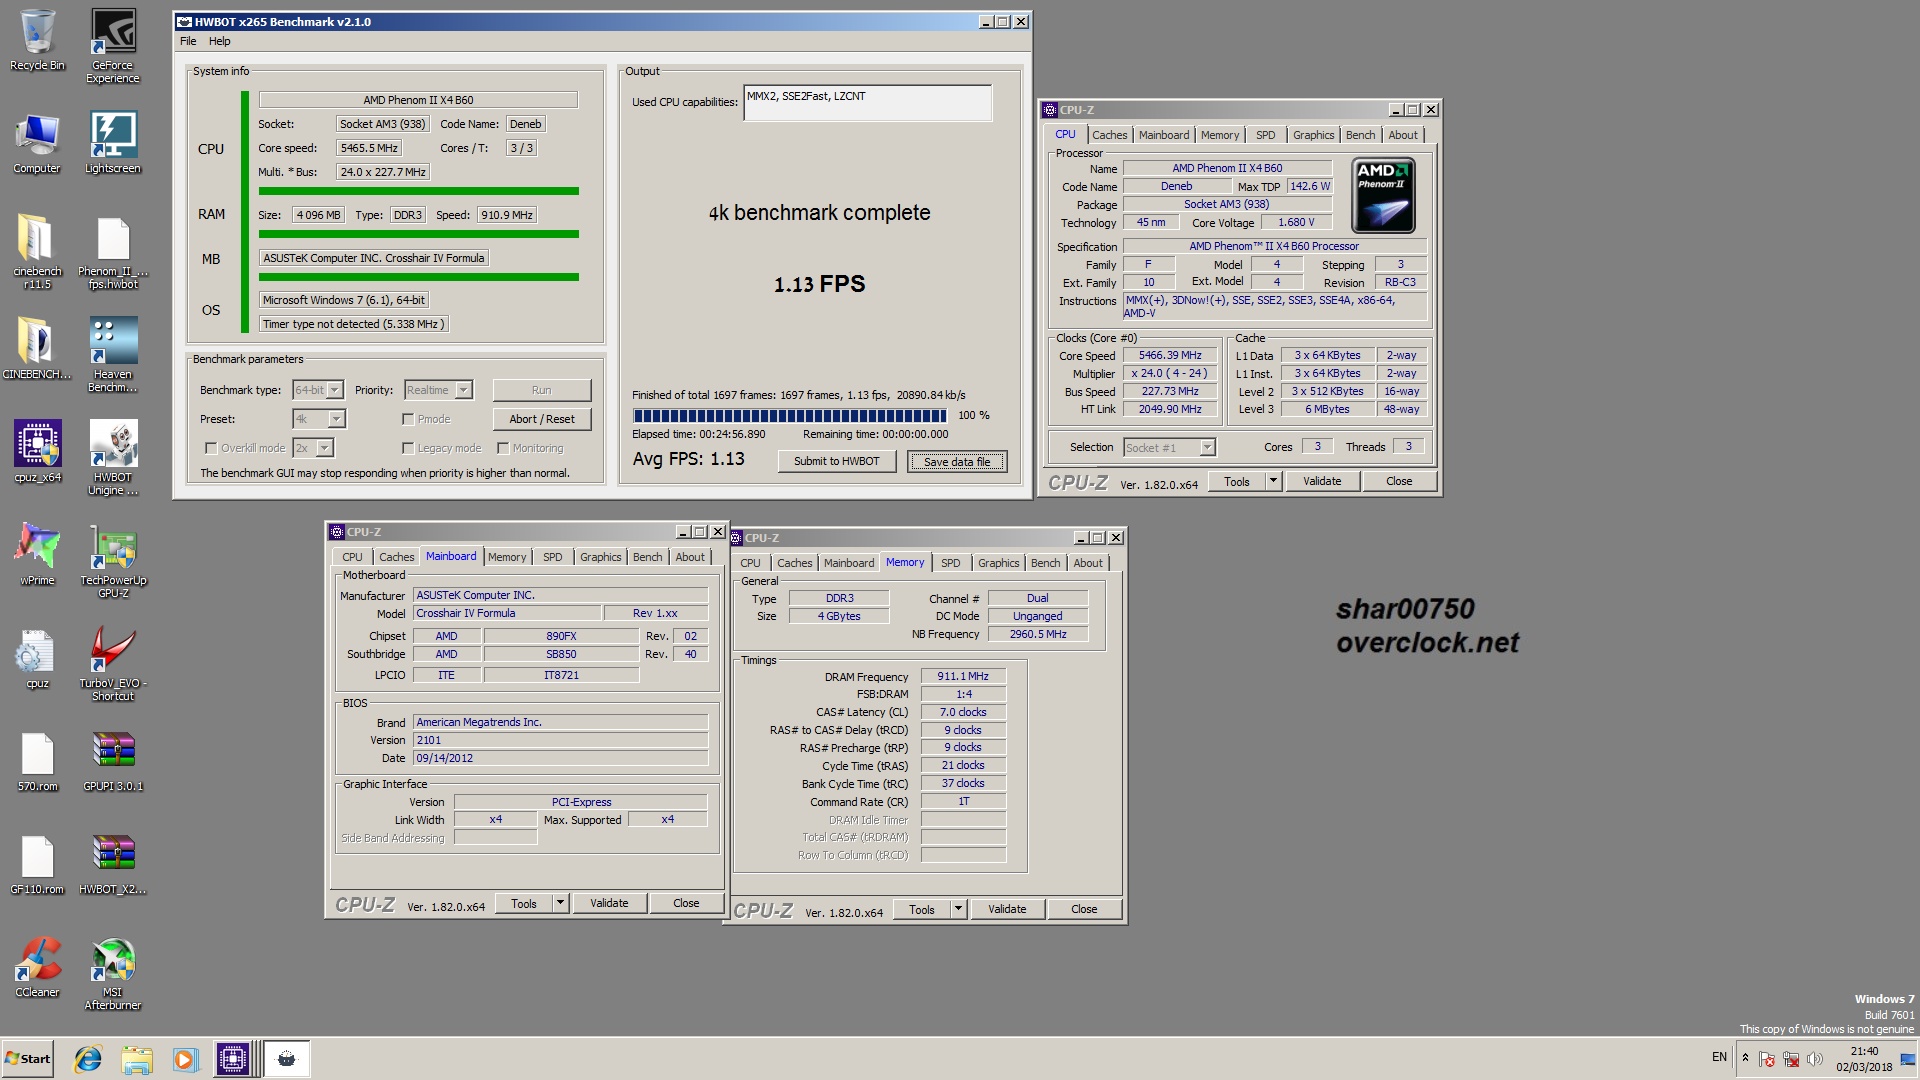Click Save data file button
The image size is (1920, 1080).
pos(957,461)
